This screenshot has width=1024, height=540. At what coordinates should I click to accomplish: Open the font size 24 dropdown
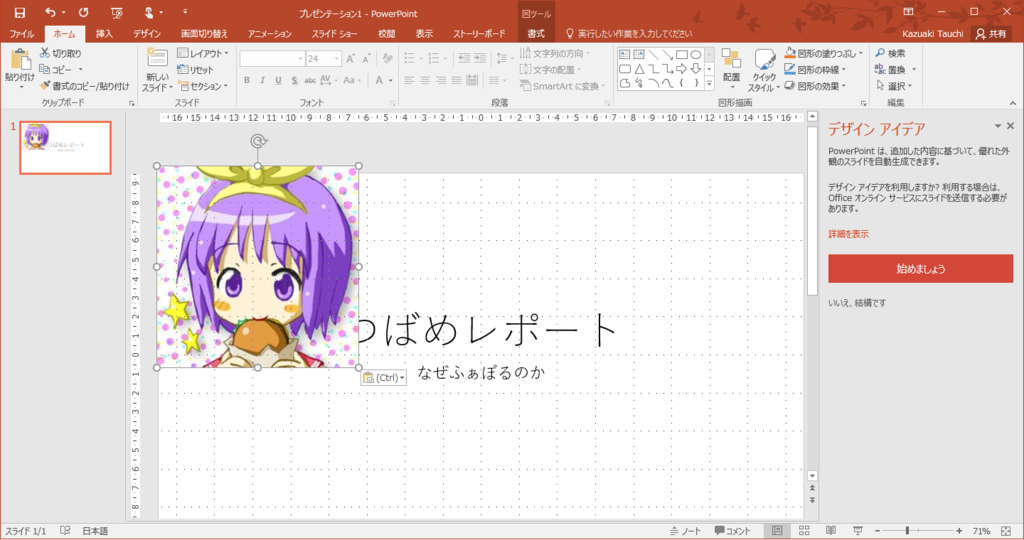point(336,59)
